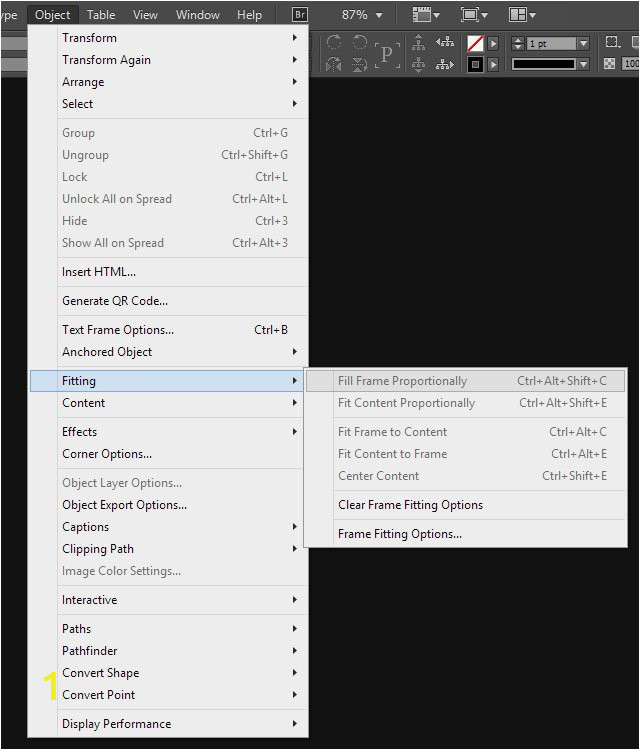Open Adobe Bridge with the Br icon

tap(300, 15)
